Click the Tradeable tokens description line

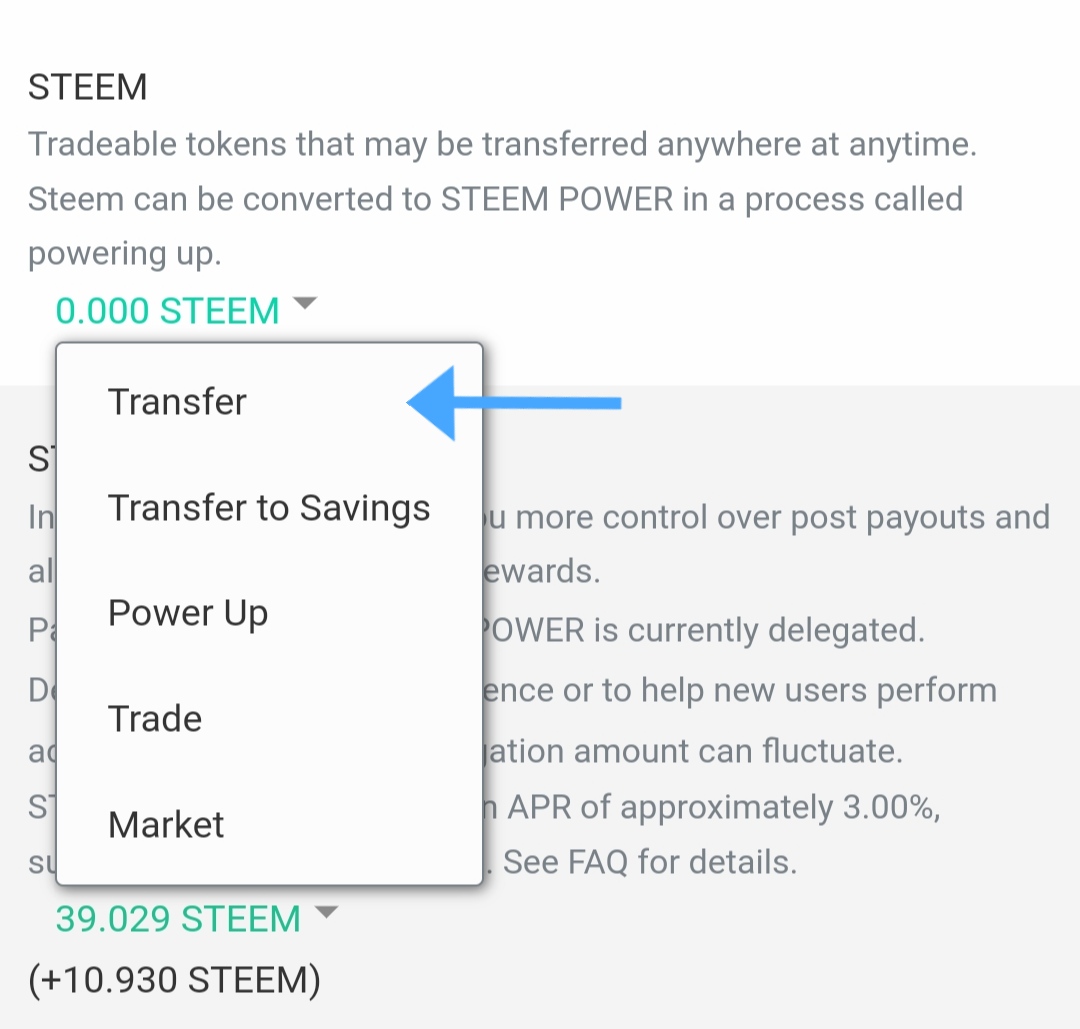click(x=502, y=145)
